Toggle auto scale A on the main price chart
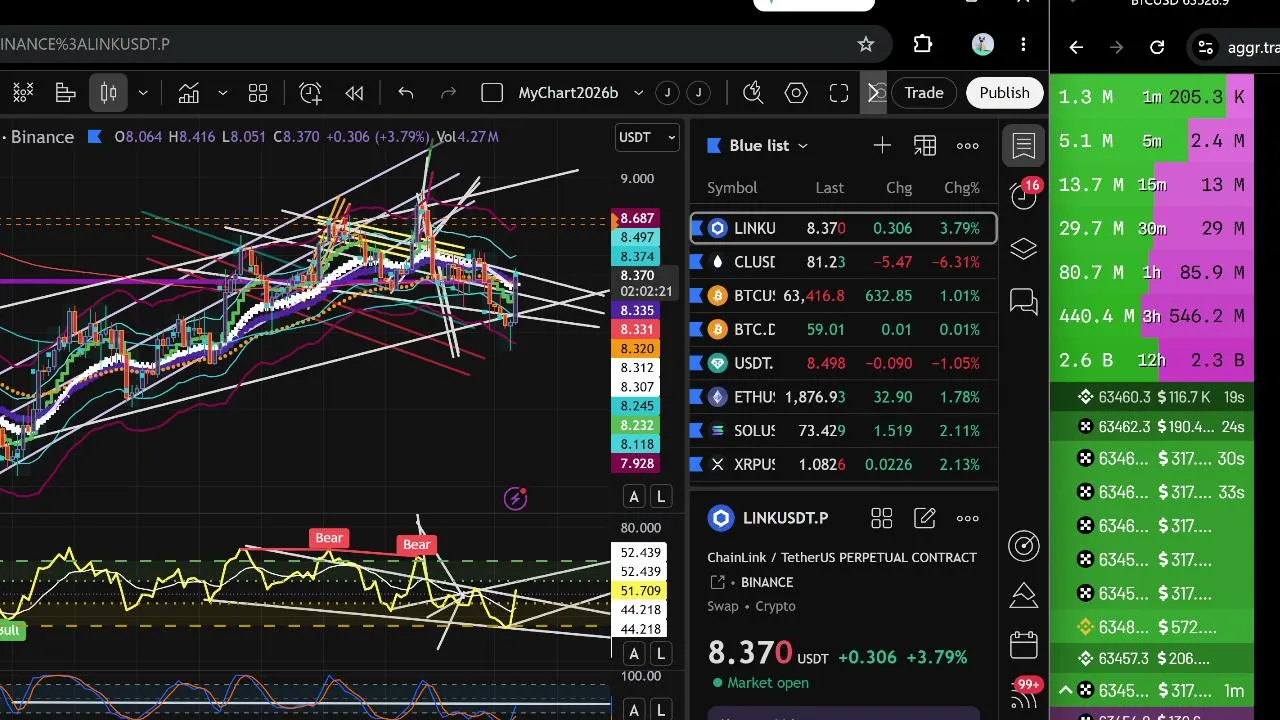The width and height of the screenshot is (1280, 720). pos(634,497)
